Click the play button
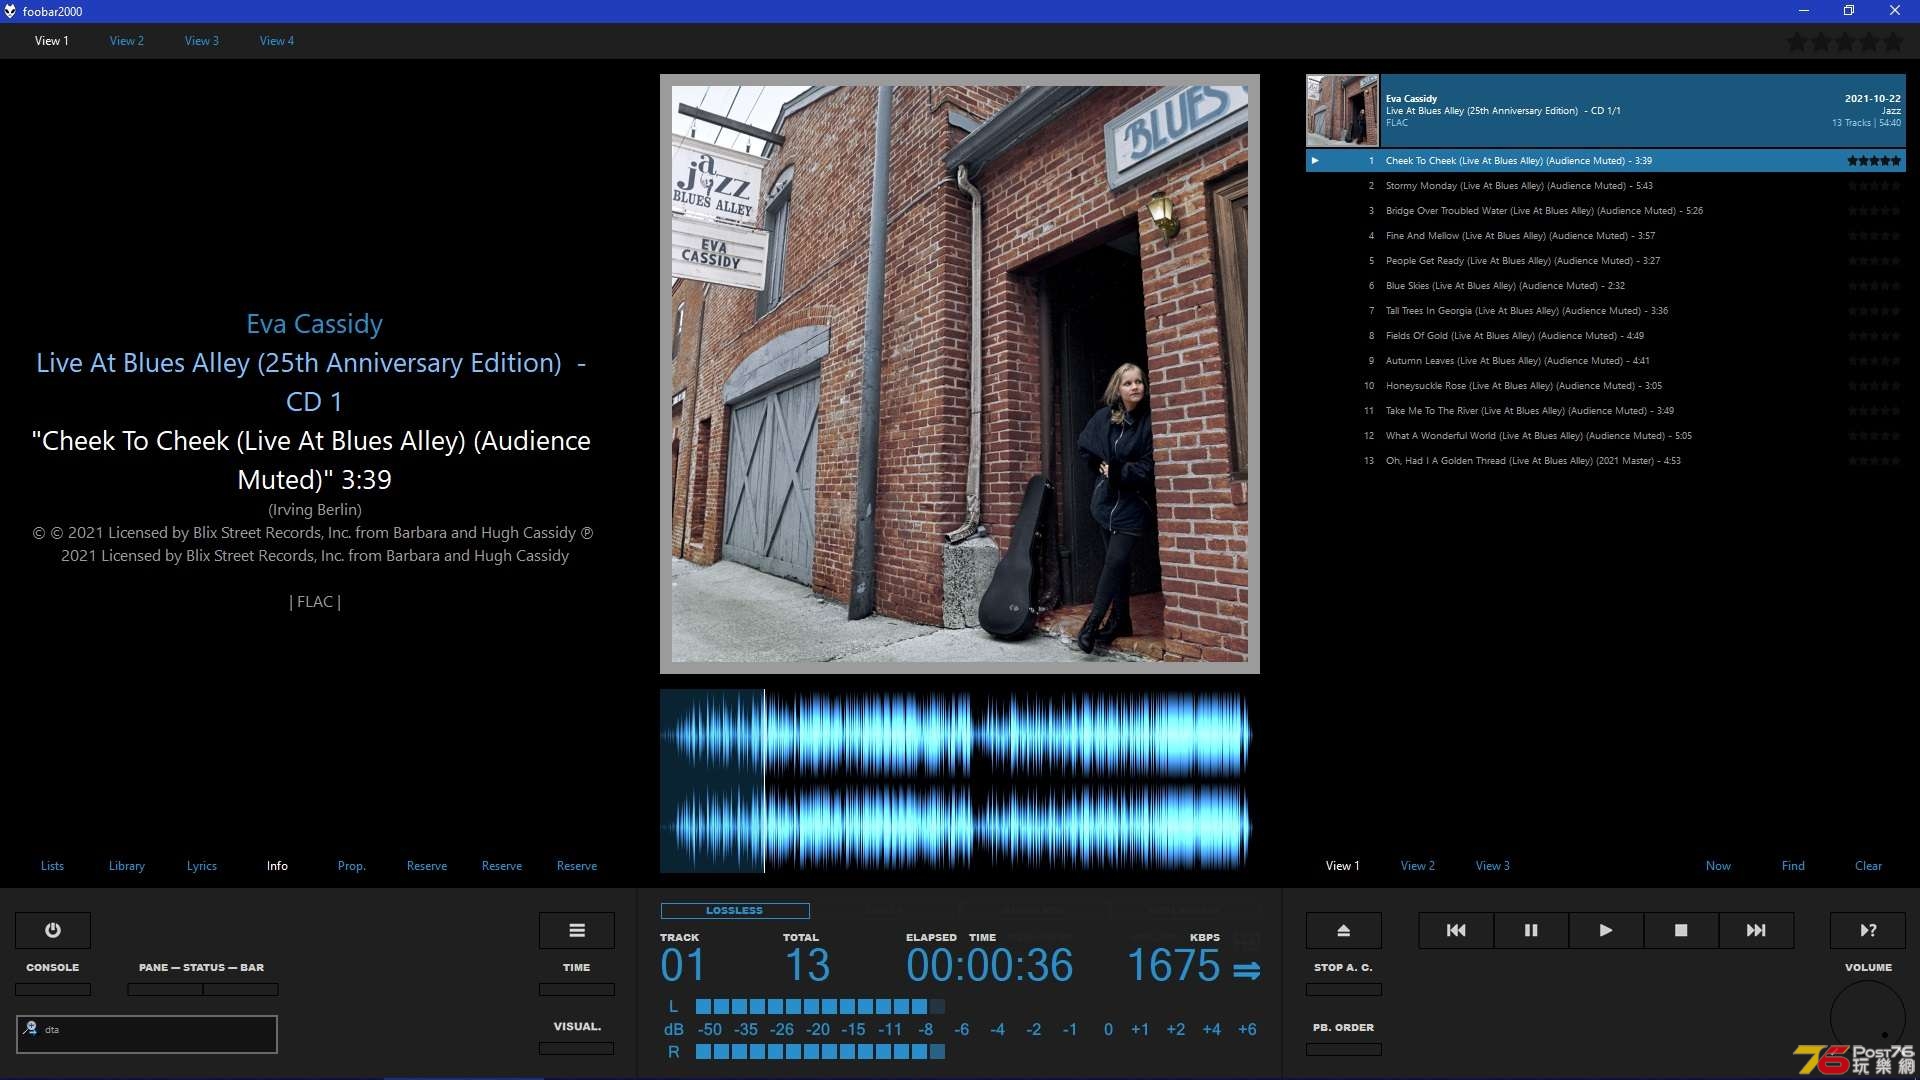Image resolution: width=1920 pixels, height=1080 pixels. point(1606,930)
